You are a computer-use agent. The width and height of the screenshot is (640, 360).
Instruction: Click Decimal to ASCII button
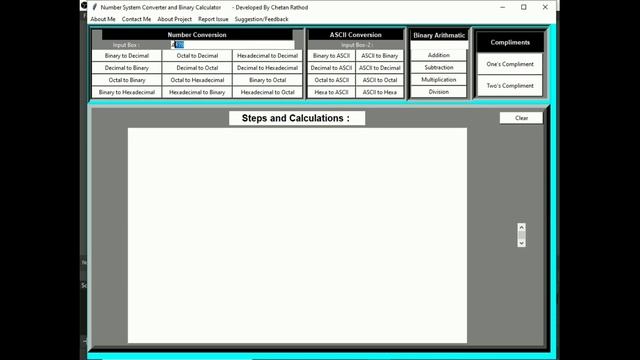point(331,68)
